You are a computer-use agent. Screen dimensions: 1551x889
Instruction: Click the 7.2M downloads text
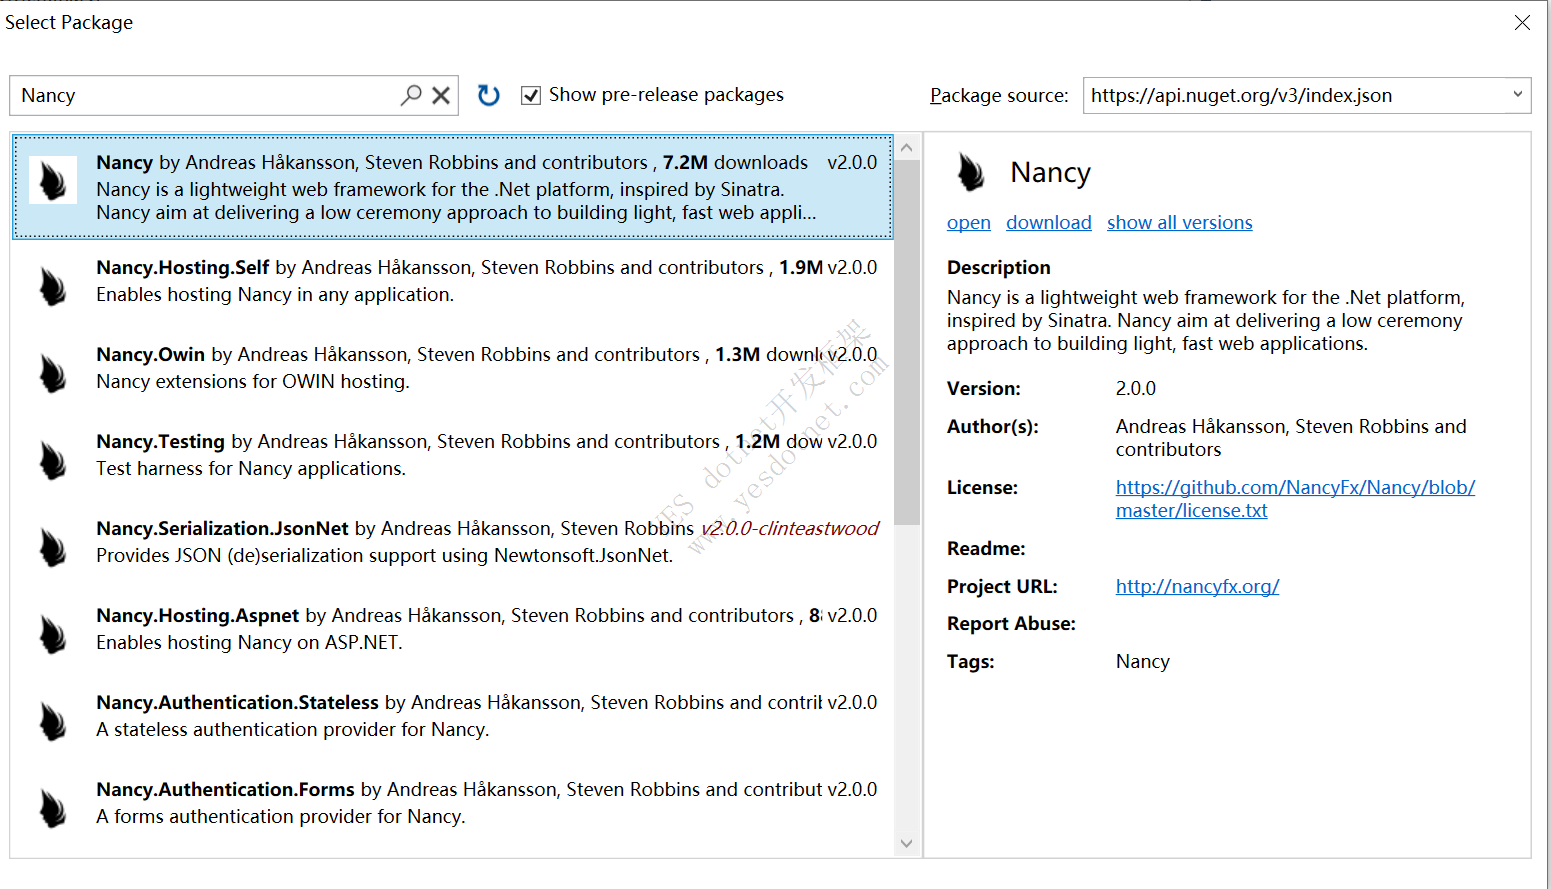[x=735, y=162]
